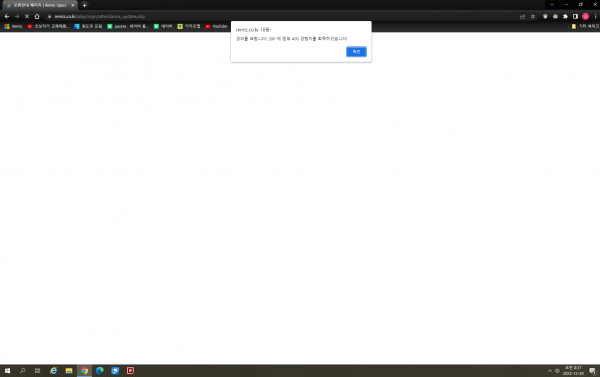The height and width of the screenshot is (377, 600).
Task: Stop loading the page
Action: 27,16
